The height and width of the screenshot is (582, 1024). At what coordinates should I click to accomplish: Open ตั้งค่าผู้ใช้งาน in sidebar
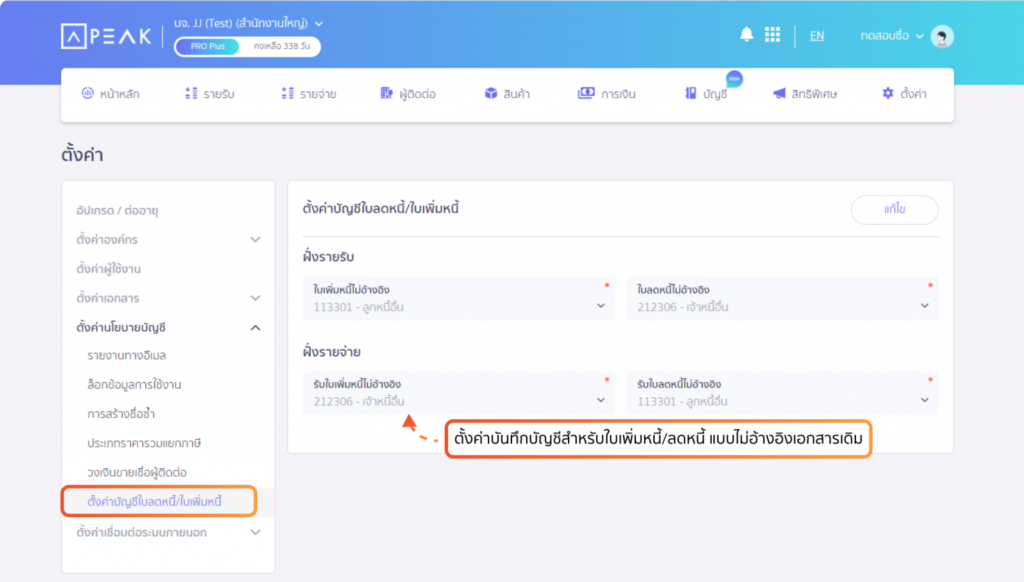tap(108, 268)
